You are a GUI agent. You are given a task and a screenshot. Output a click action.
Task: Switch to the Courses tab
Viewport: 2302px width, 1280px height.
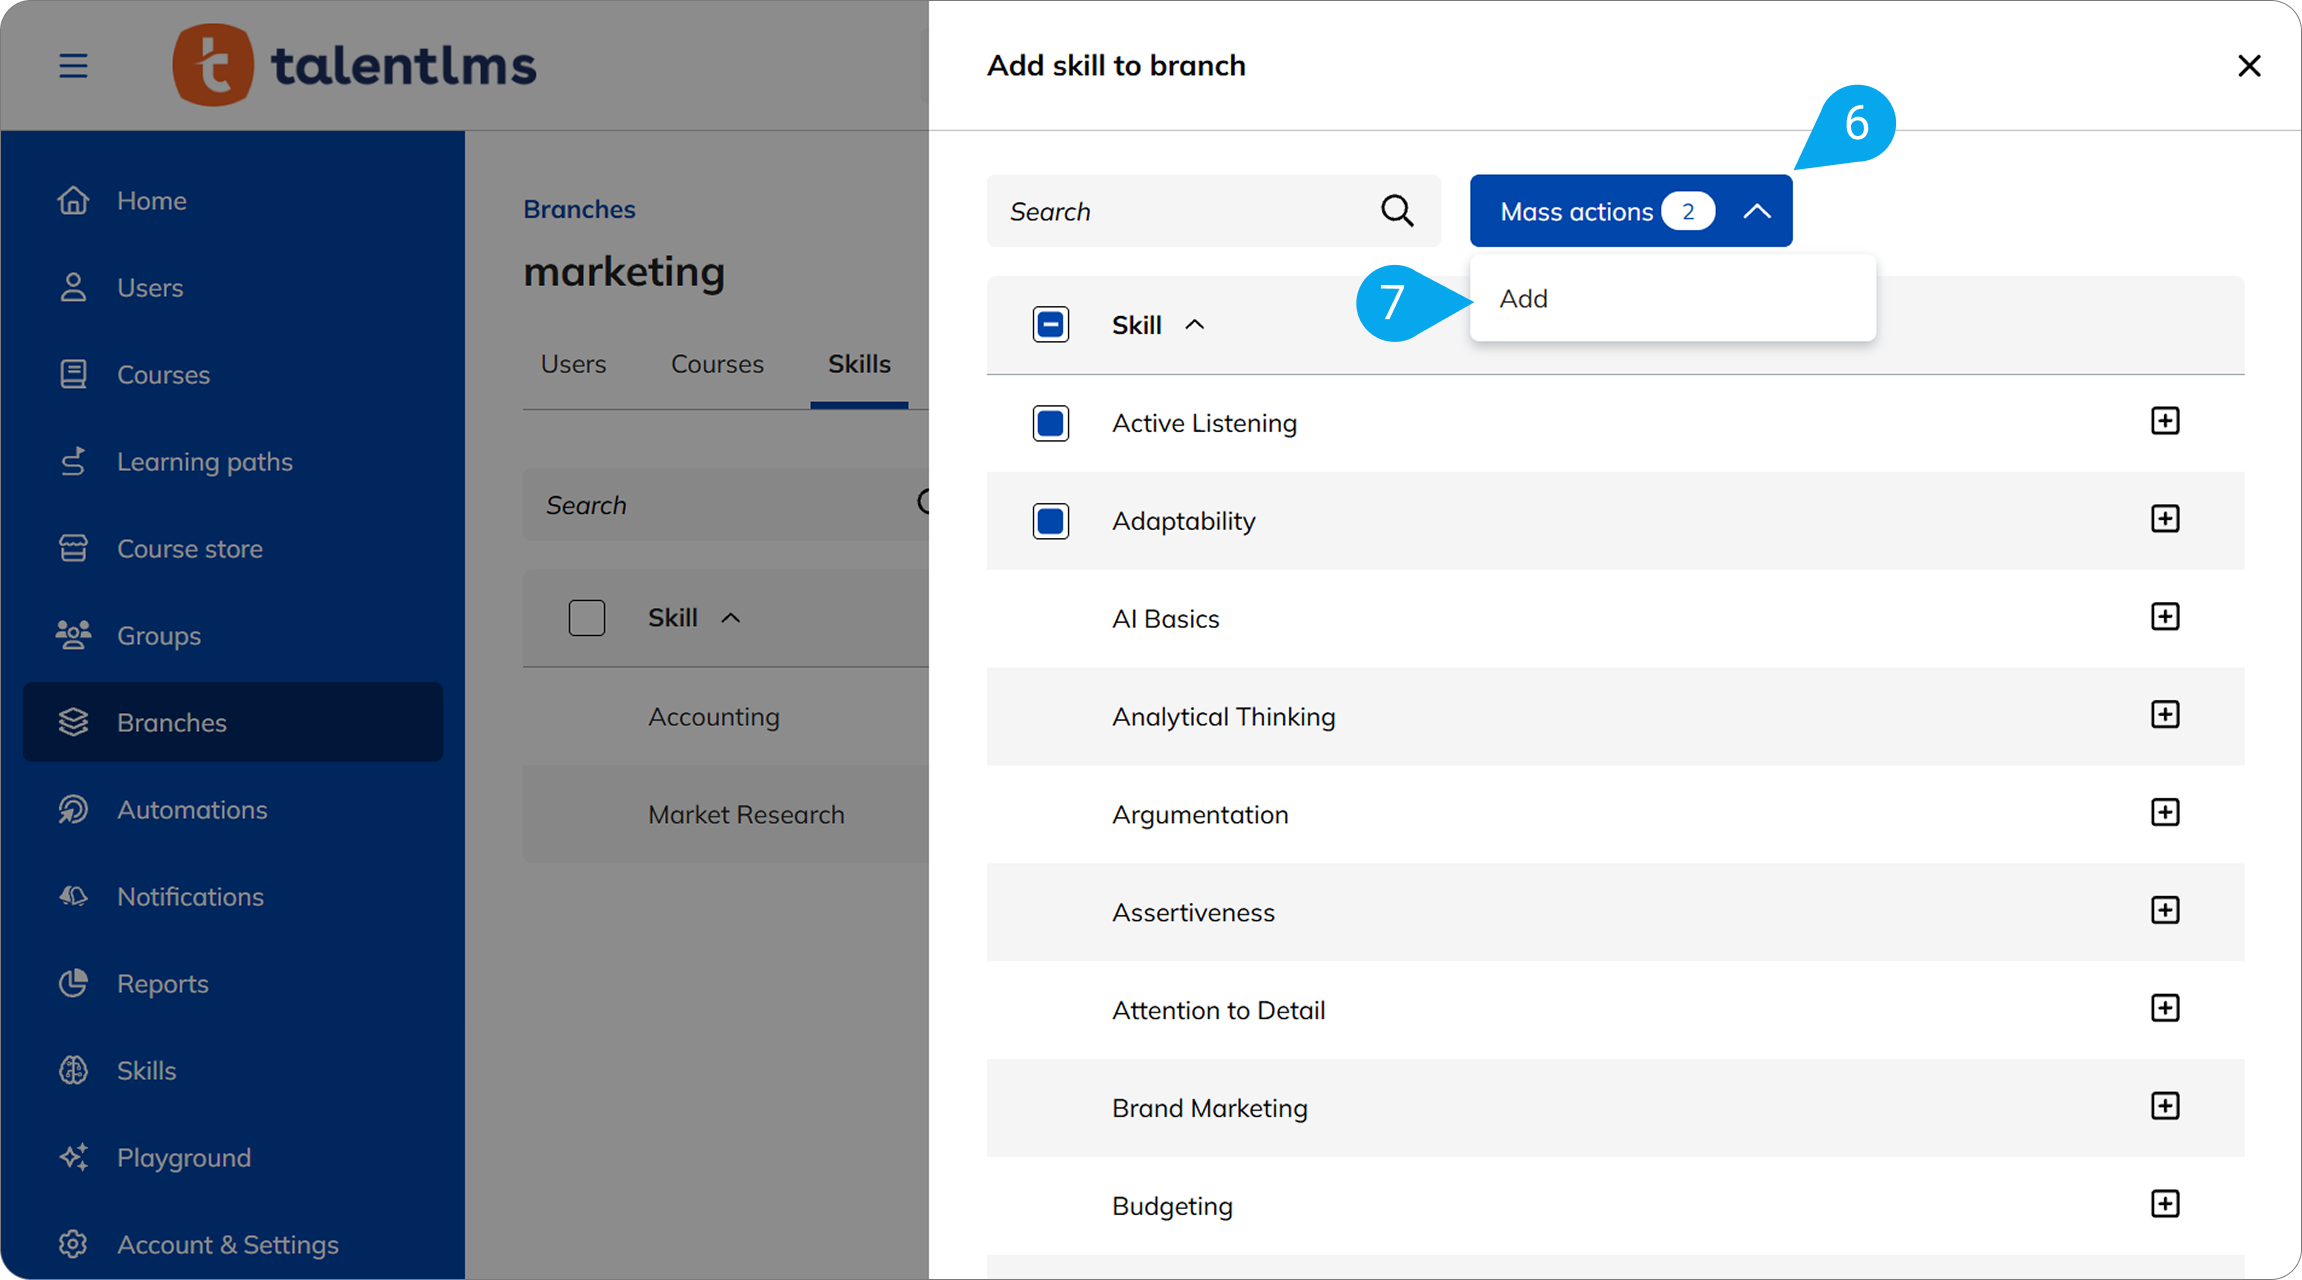point(717,364)
